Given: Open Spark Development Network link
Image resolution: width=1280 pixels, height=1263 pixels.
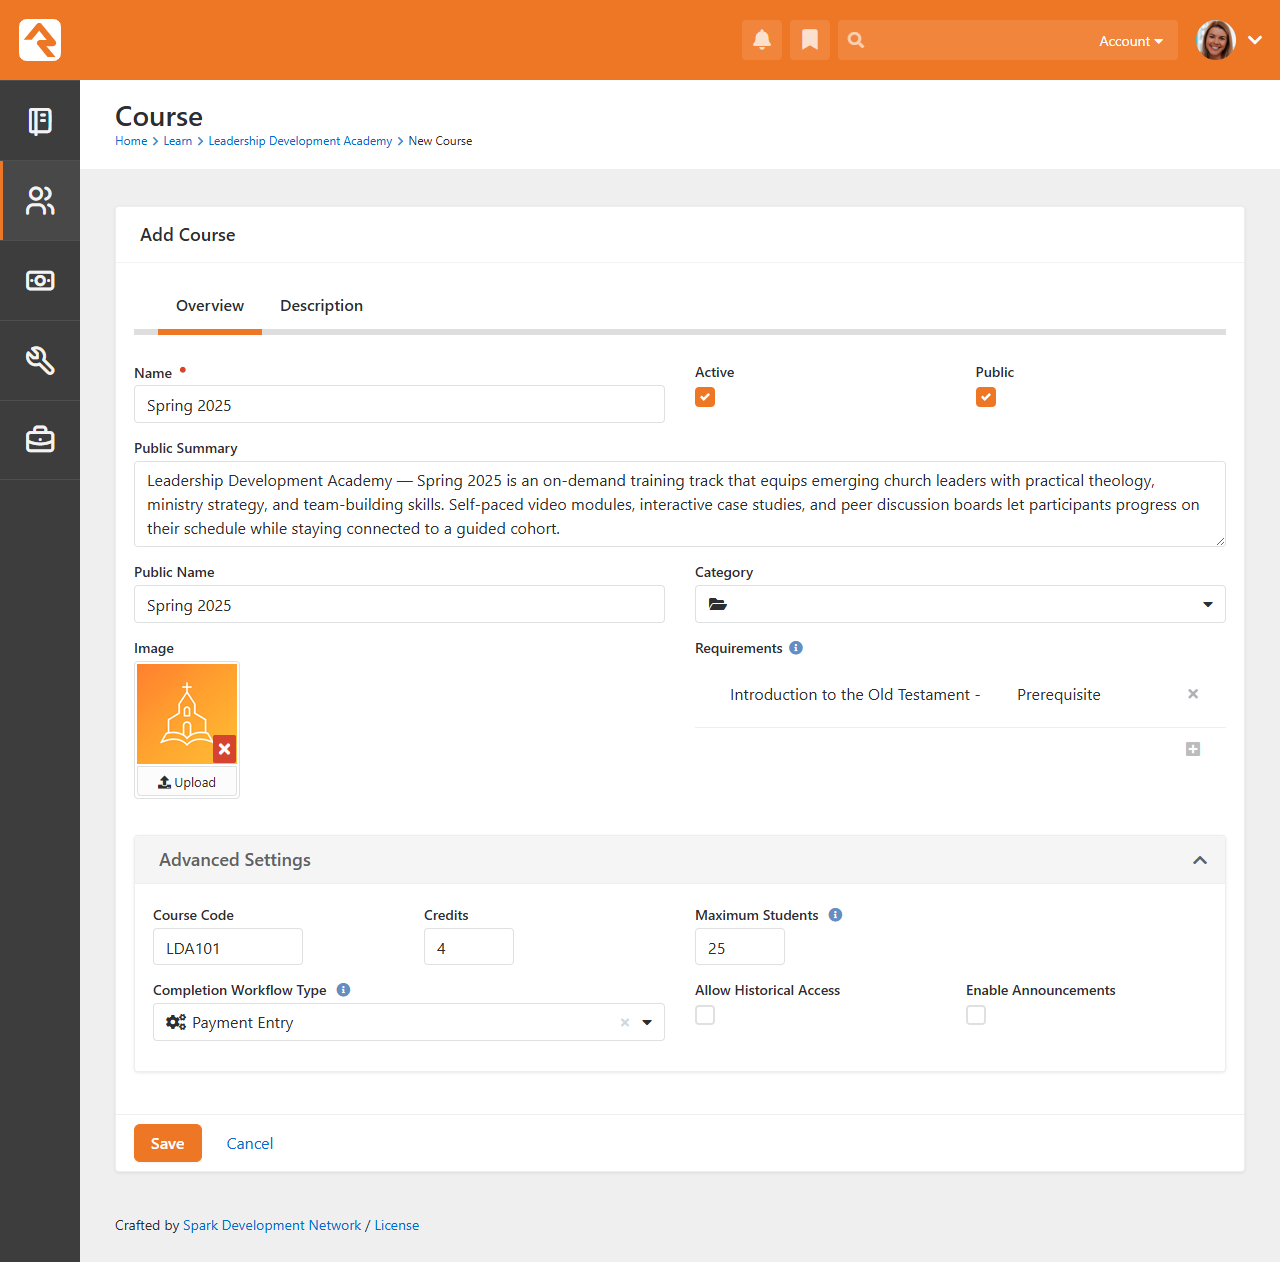Looking at the screenshot, I should tap(272, 1225).
